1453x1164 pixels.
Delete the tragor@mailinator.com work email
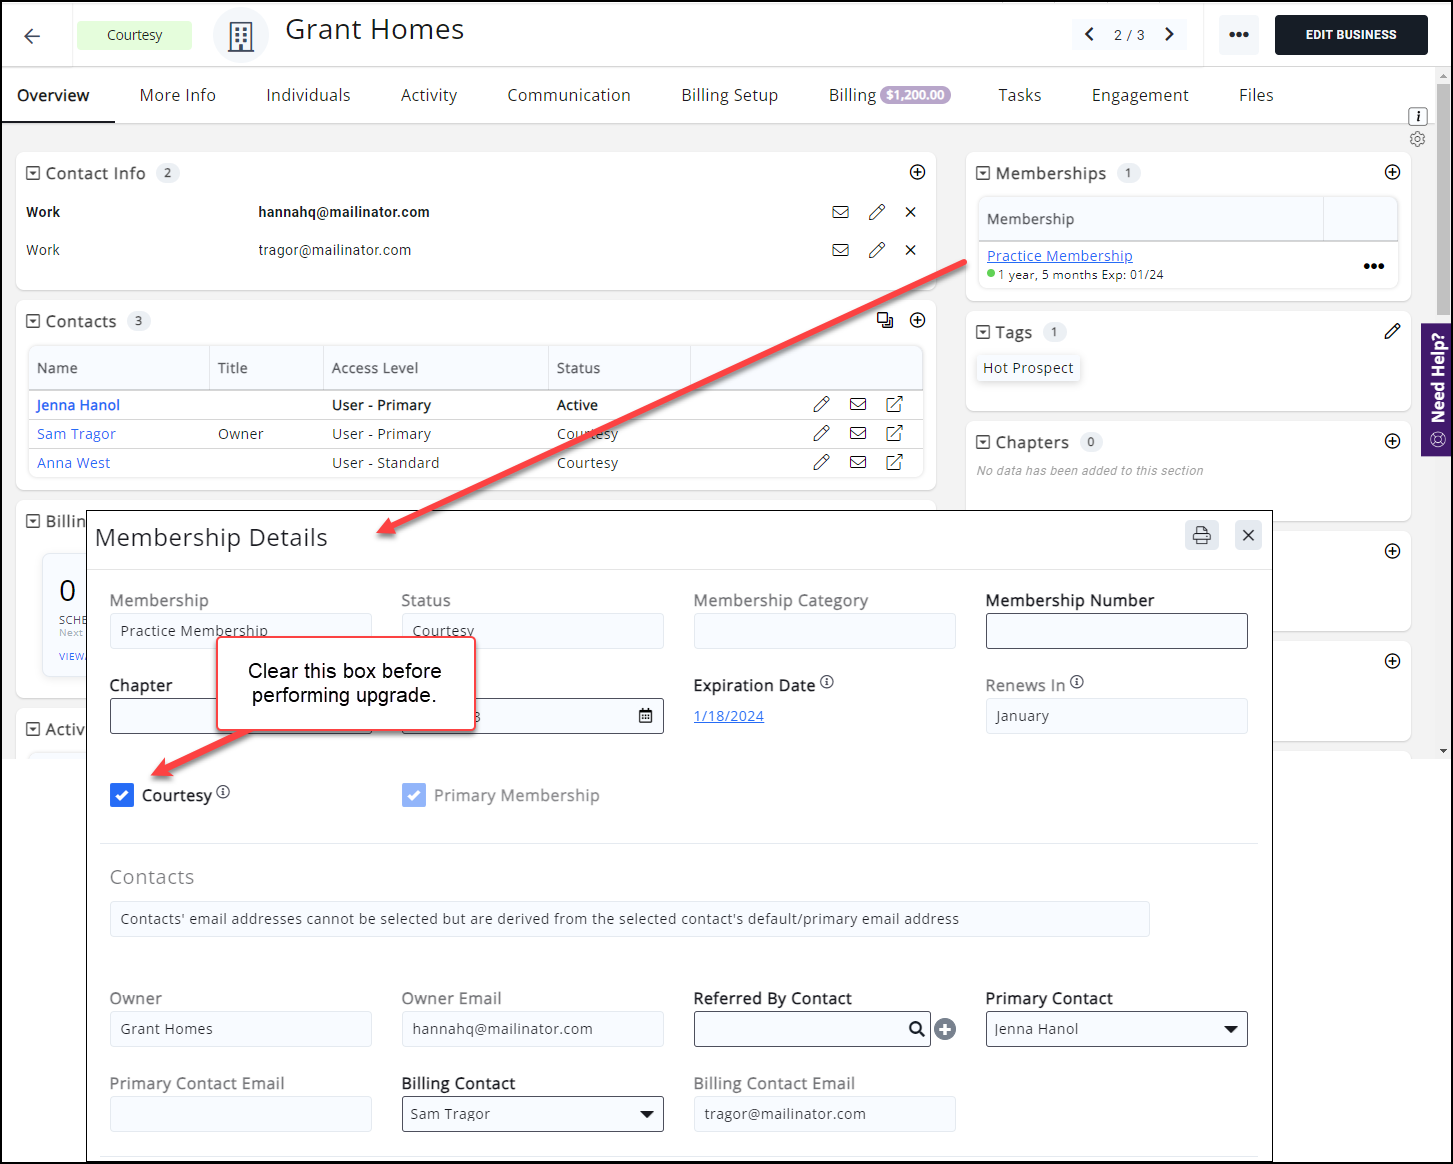pos(910,250)
